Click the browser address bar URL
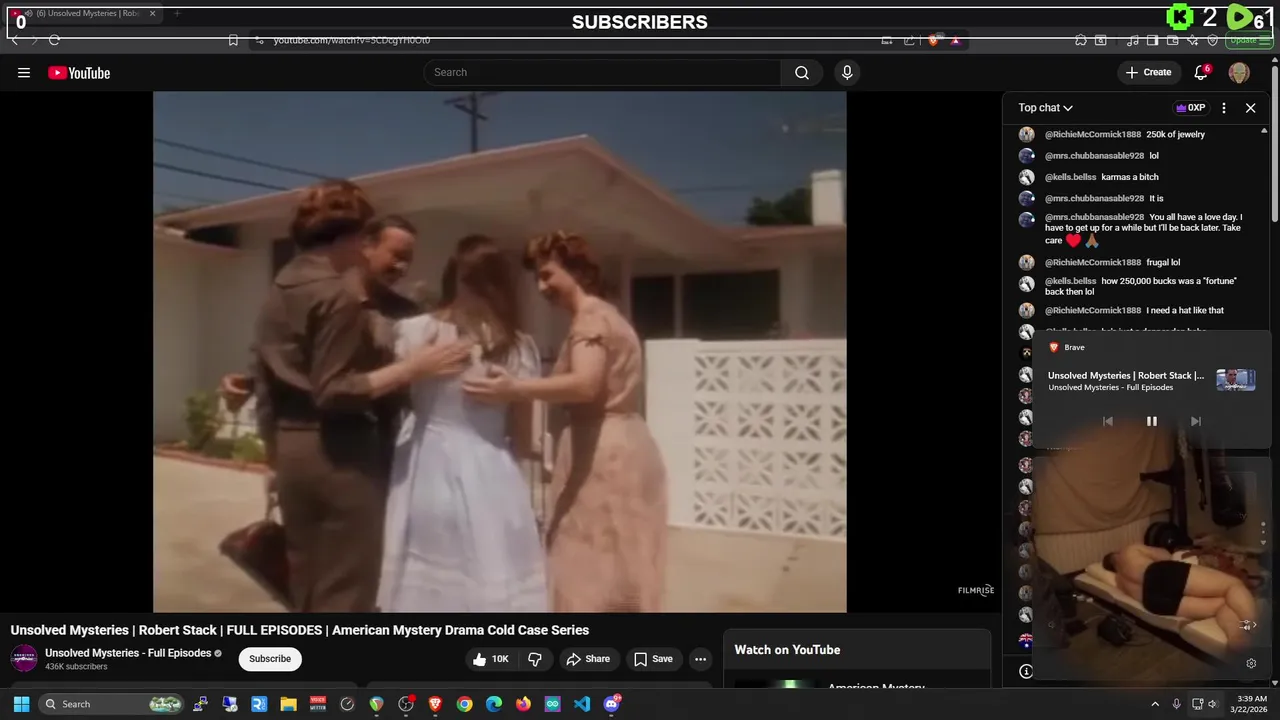 (352, 40)
